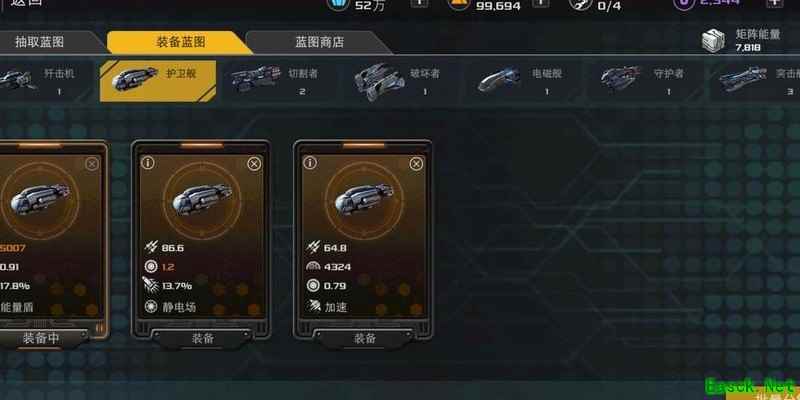Remove the blueprint card with 静电场 skill
This screenshot has height=400, width=800.
pos(254,164)
